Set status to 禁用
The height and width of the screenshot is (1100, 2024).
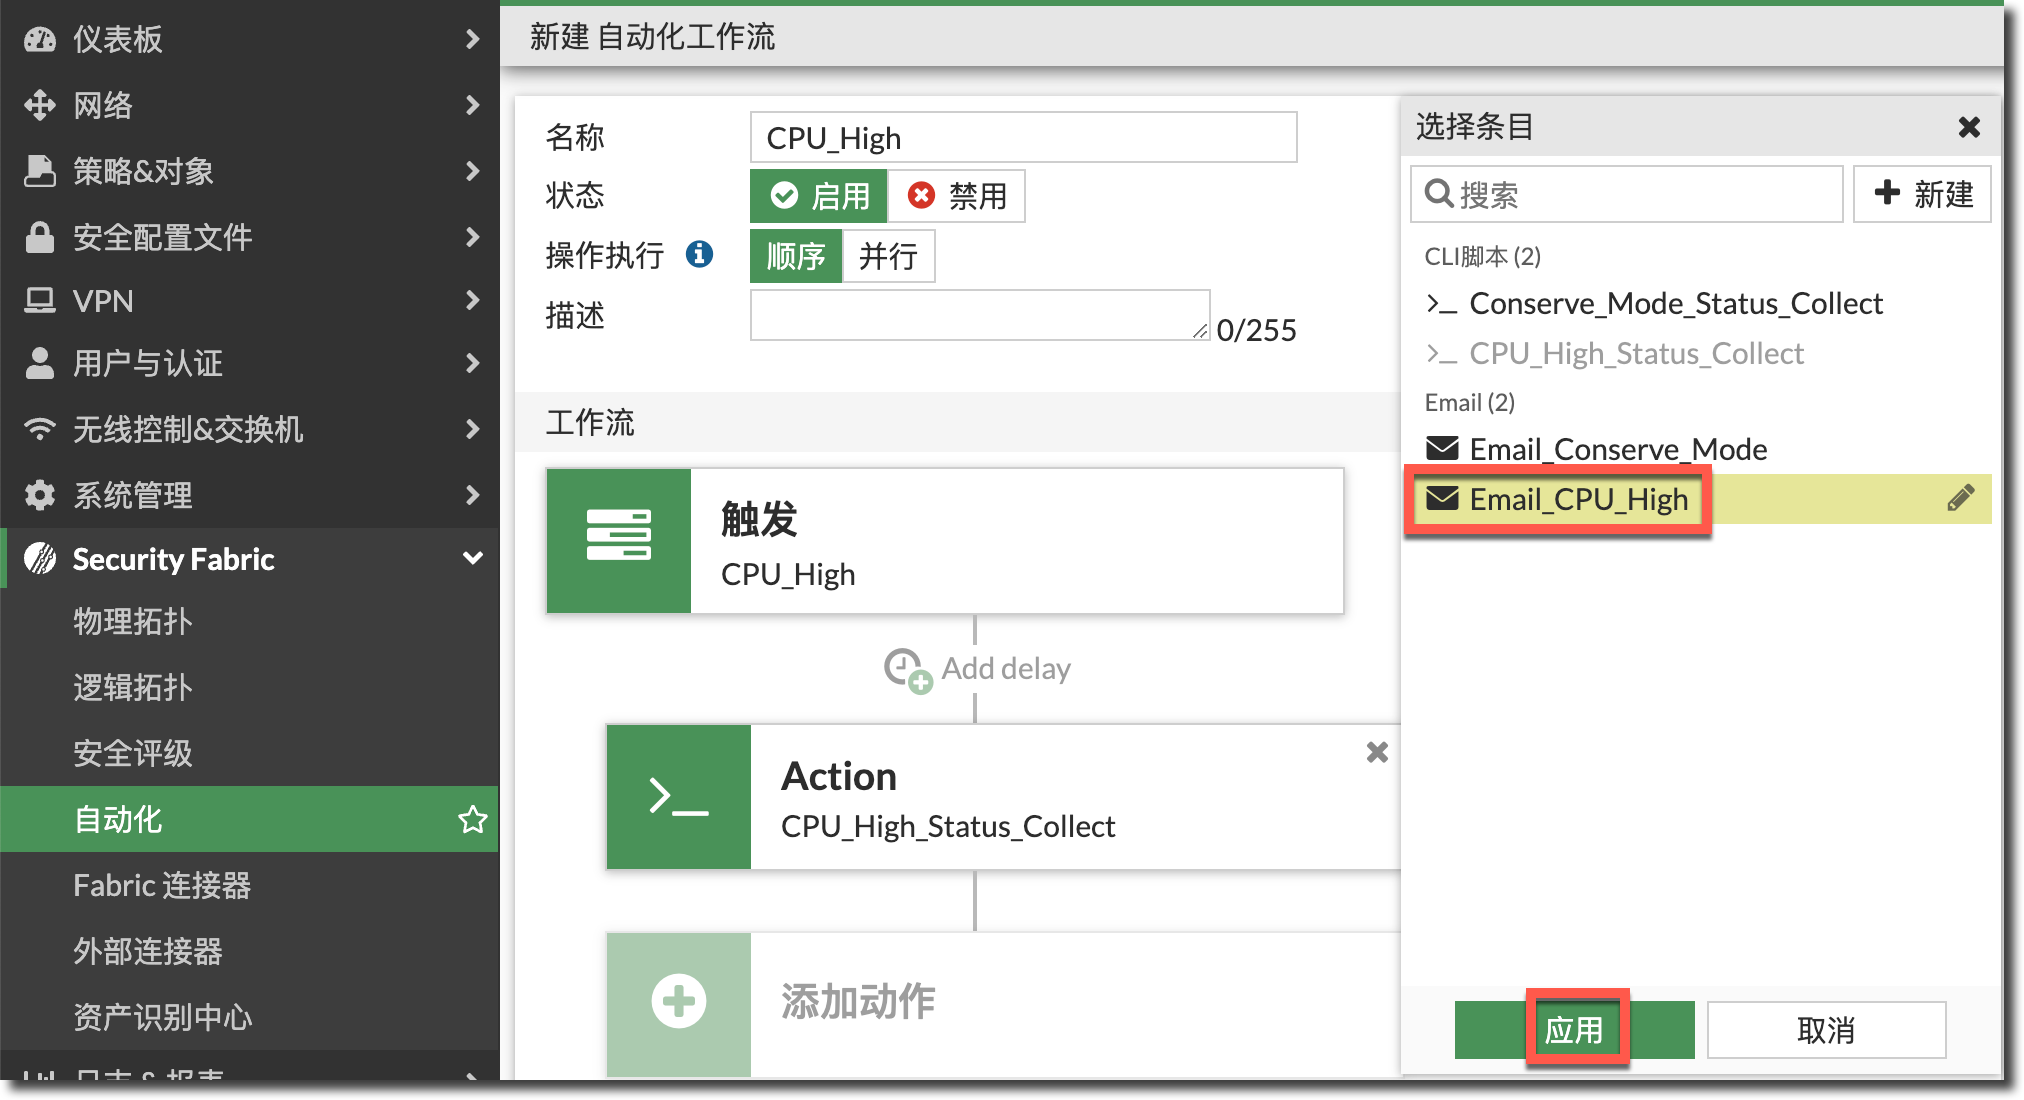click(957, 196)
